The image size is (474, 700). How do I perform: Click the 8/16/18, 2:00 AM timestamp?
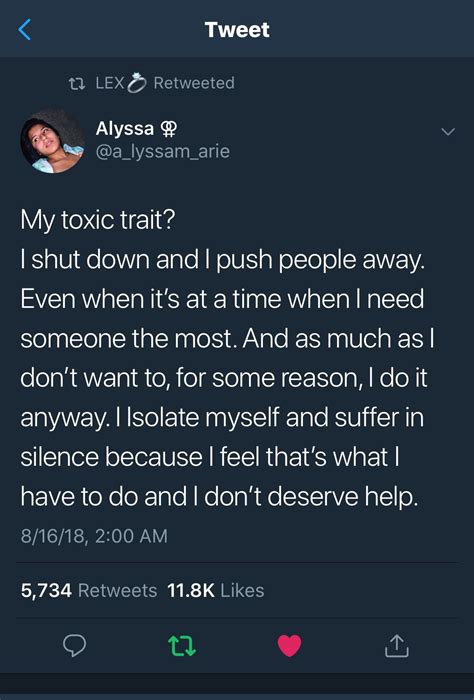94,536
